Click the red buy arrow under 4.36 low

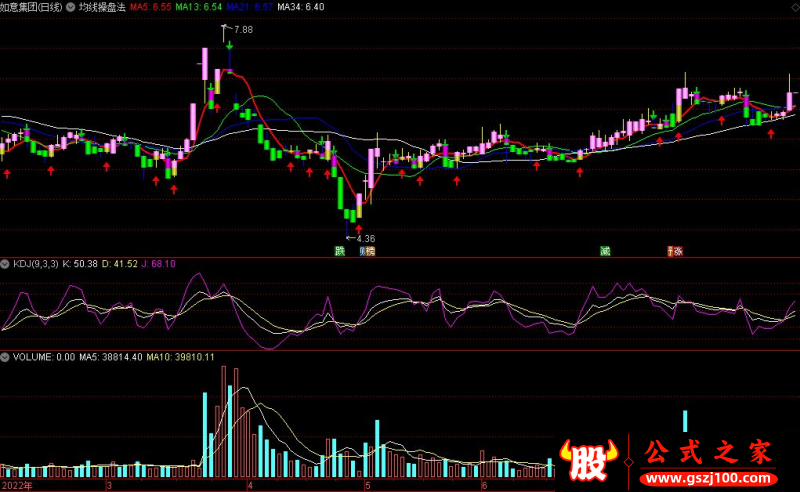pos(359,228)
